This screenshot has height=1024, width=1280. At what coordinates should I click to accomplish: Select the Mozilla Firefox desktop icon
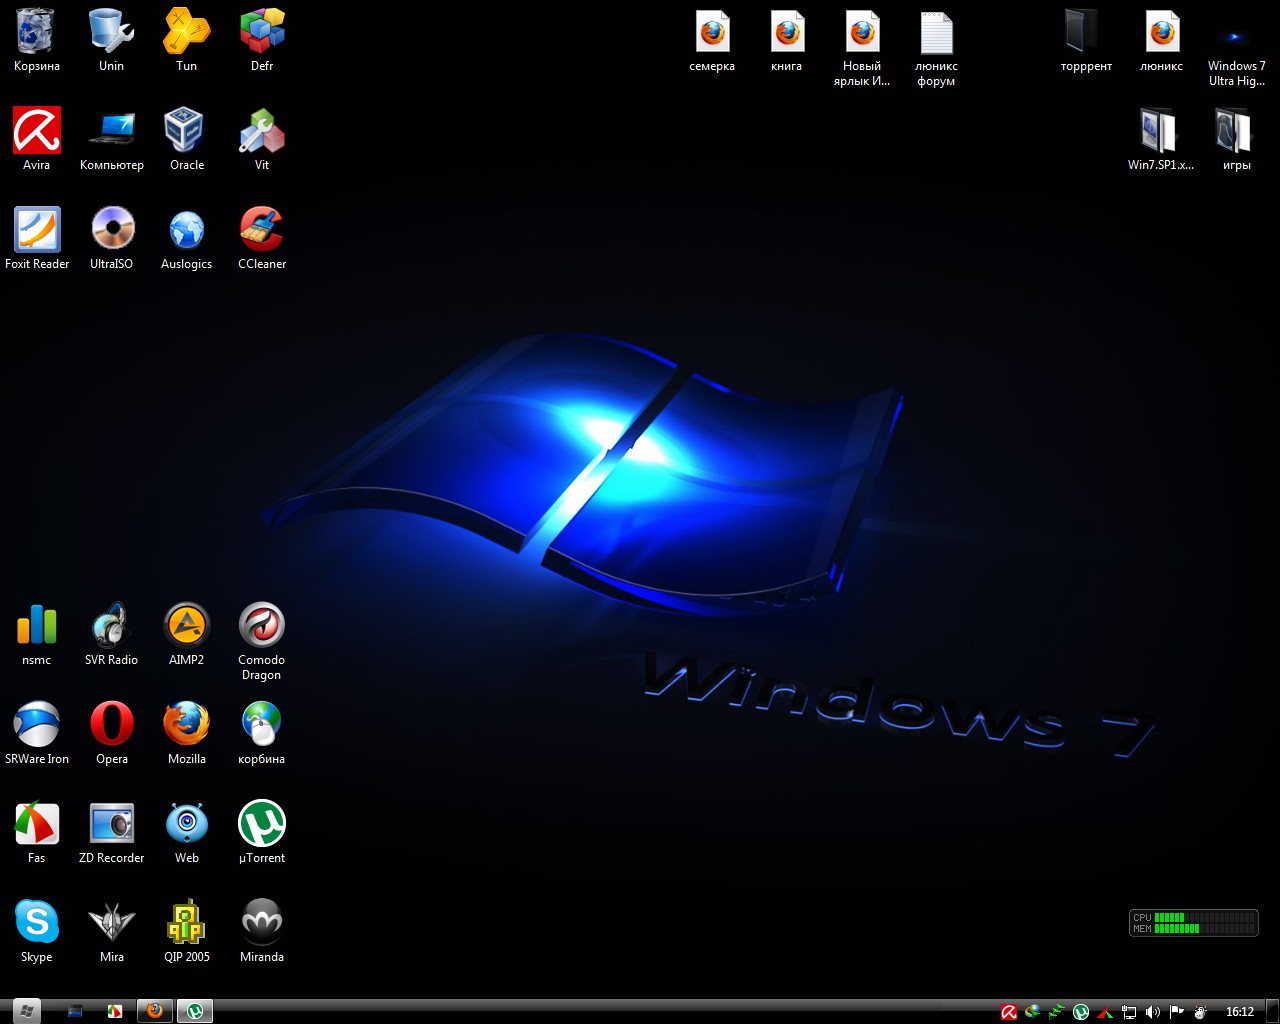(x=187, y=733)
